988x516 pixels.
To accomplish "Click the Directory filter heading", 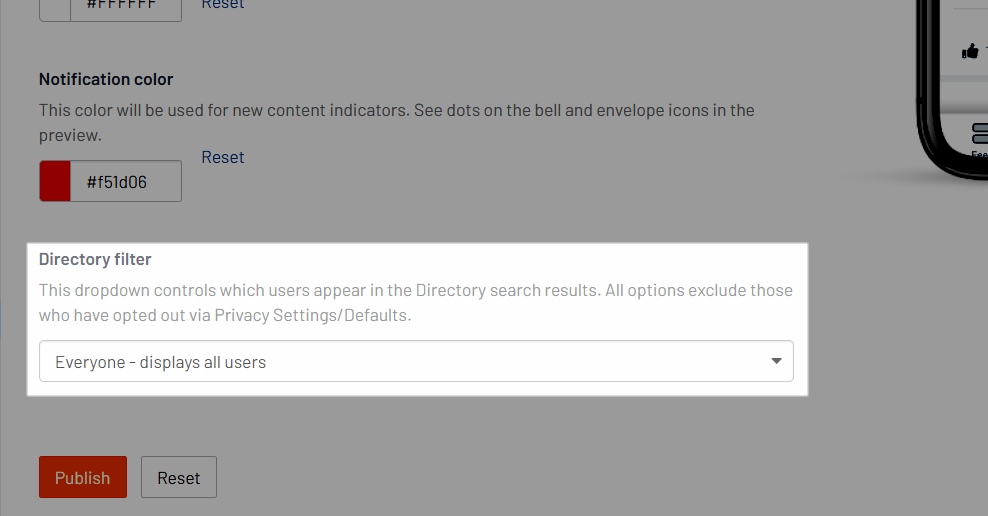I will (95, 259).
